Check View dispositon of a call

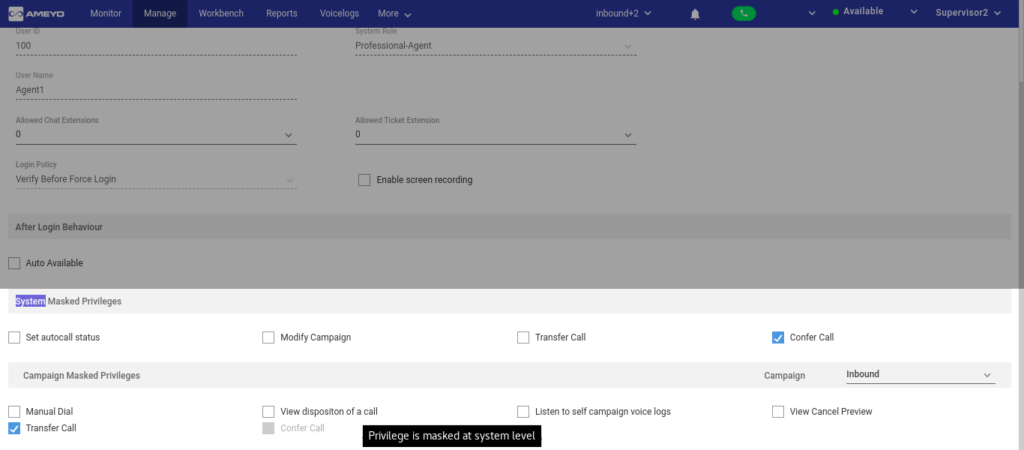(x=268, y=411)
